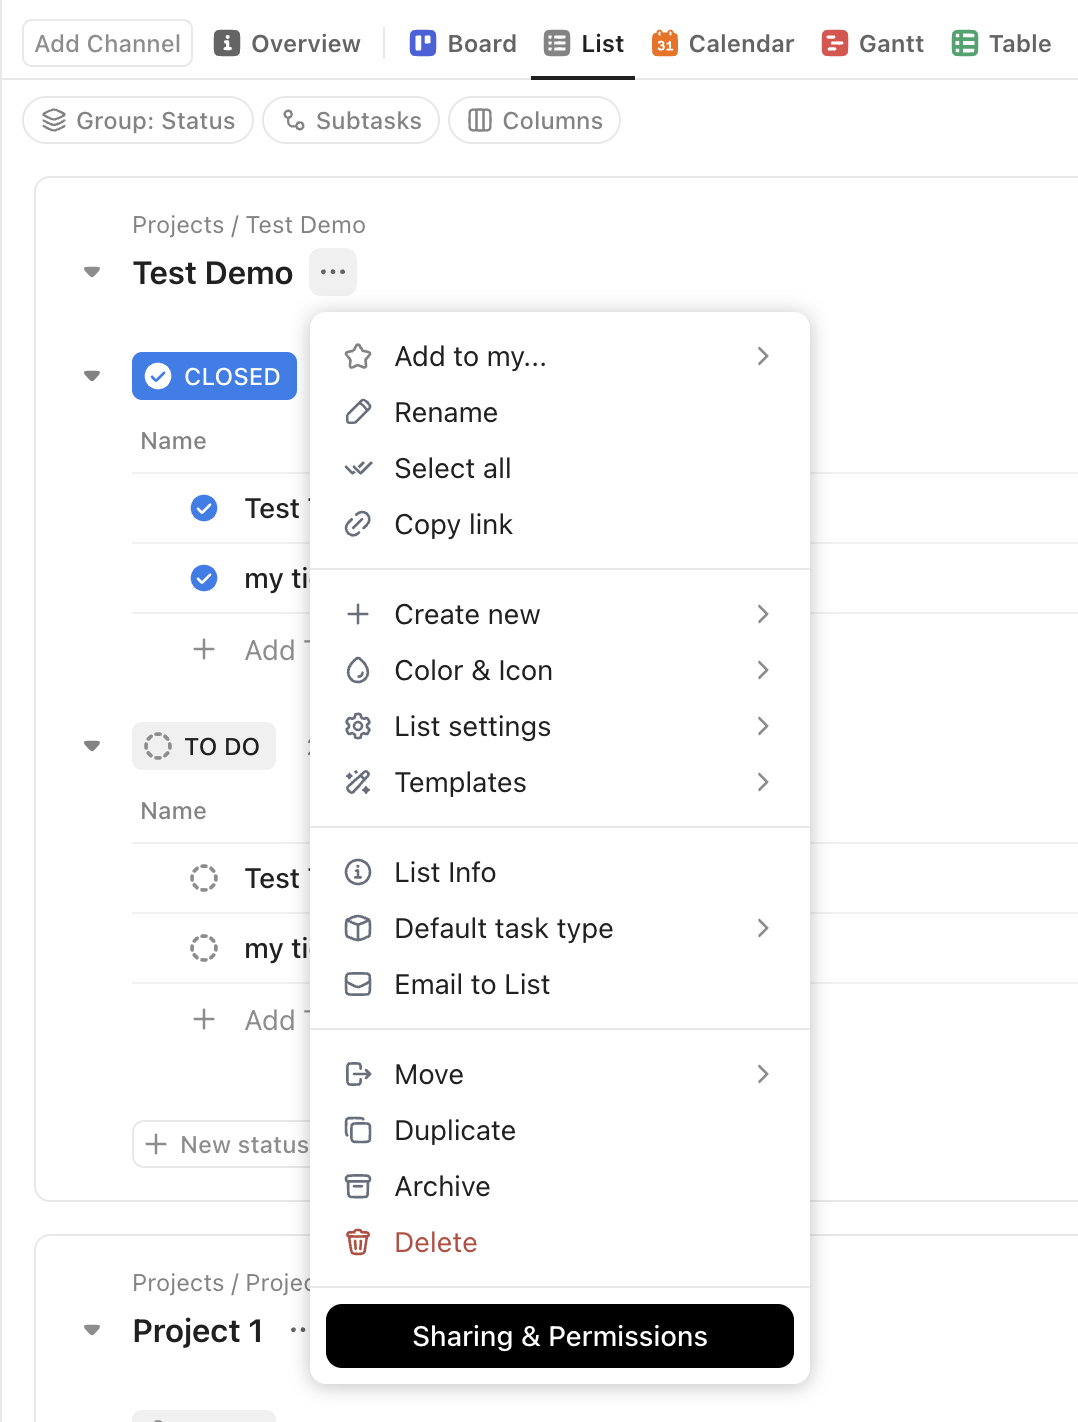Toggle the first checked task in CLOSED group
This screenshot has width=1078, height=1422.
[x=204, y=508]
